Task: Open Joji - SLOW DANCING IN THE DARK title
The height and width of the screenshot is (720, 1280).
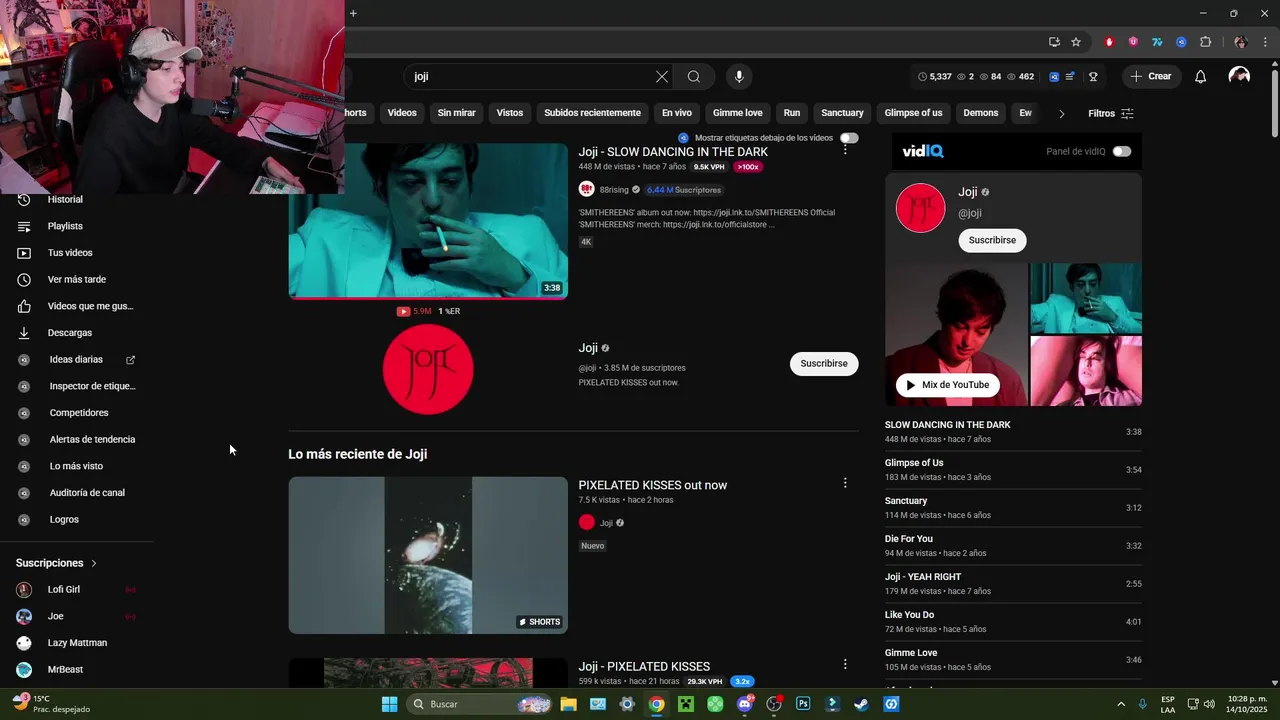Action: 673,152
